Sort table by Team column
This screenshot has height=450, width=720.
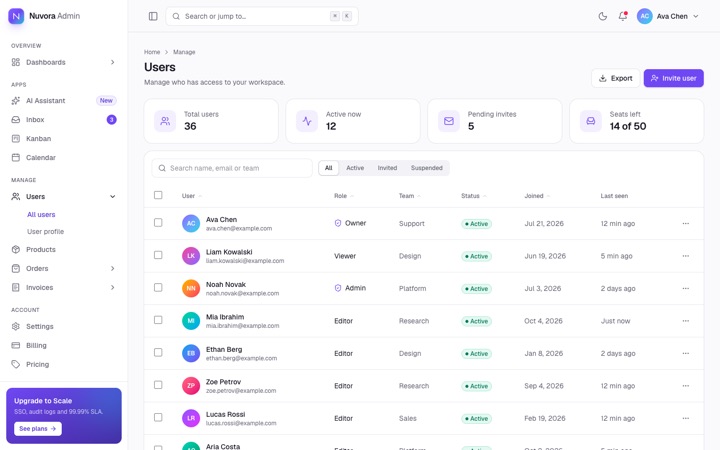click(x=409, y=196)
